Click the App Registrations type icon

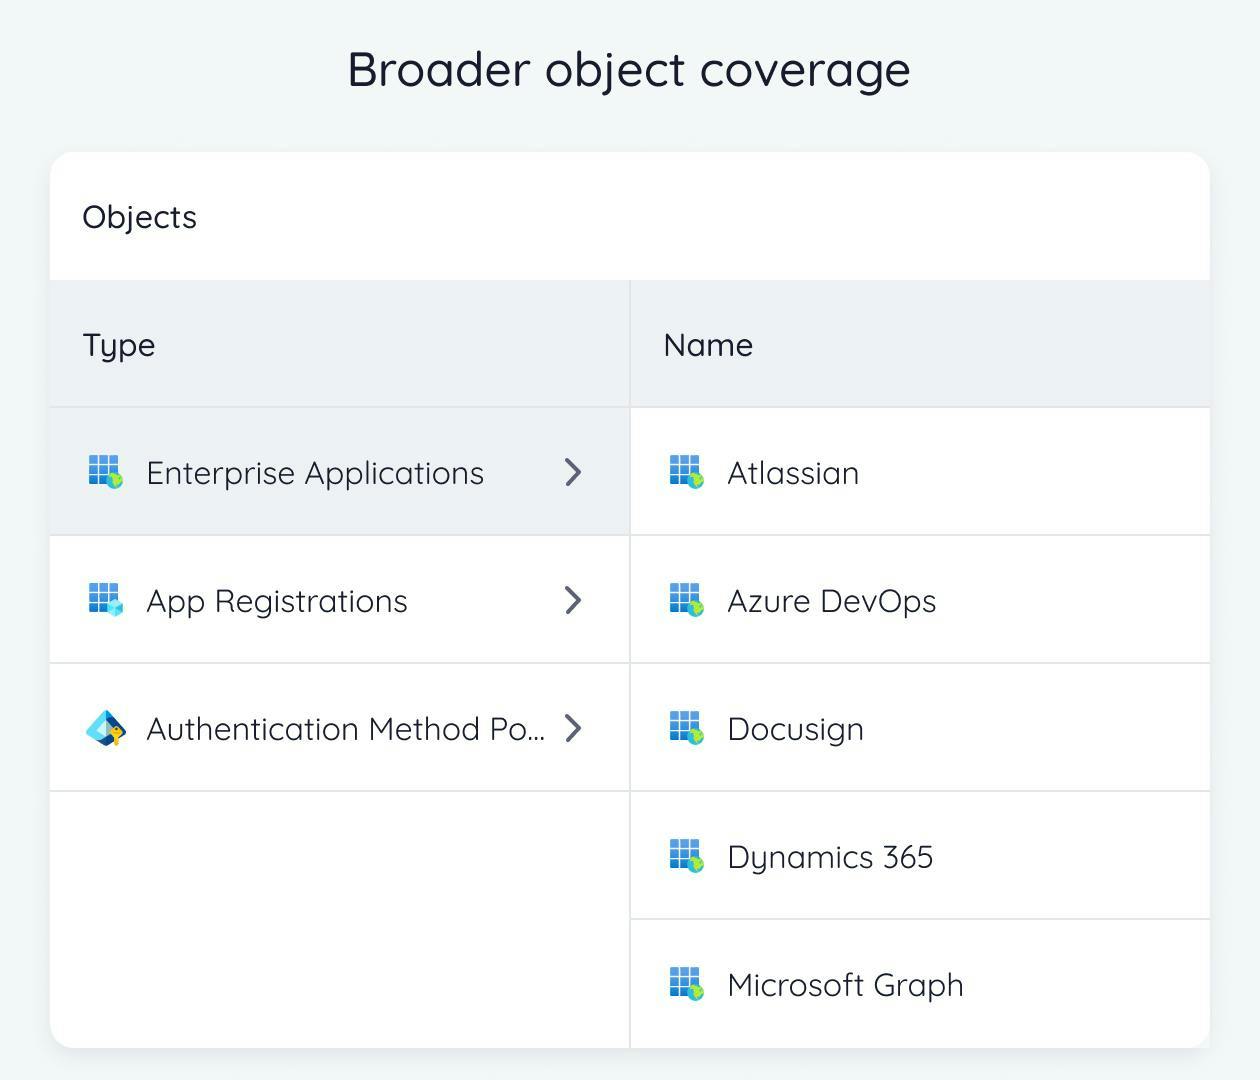105,600
